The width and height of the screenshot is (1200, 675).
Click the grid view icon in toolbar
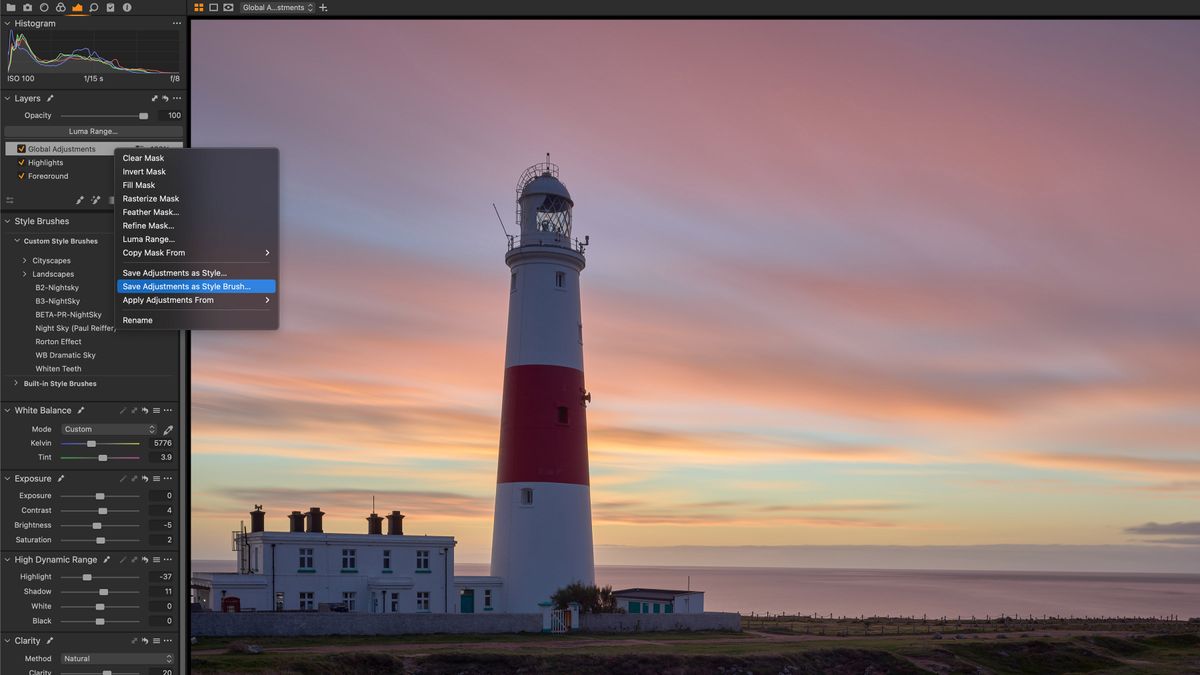point(199,7)
